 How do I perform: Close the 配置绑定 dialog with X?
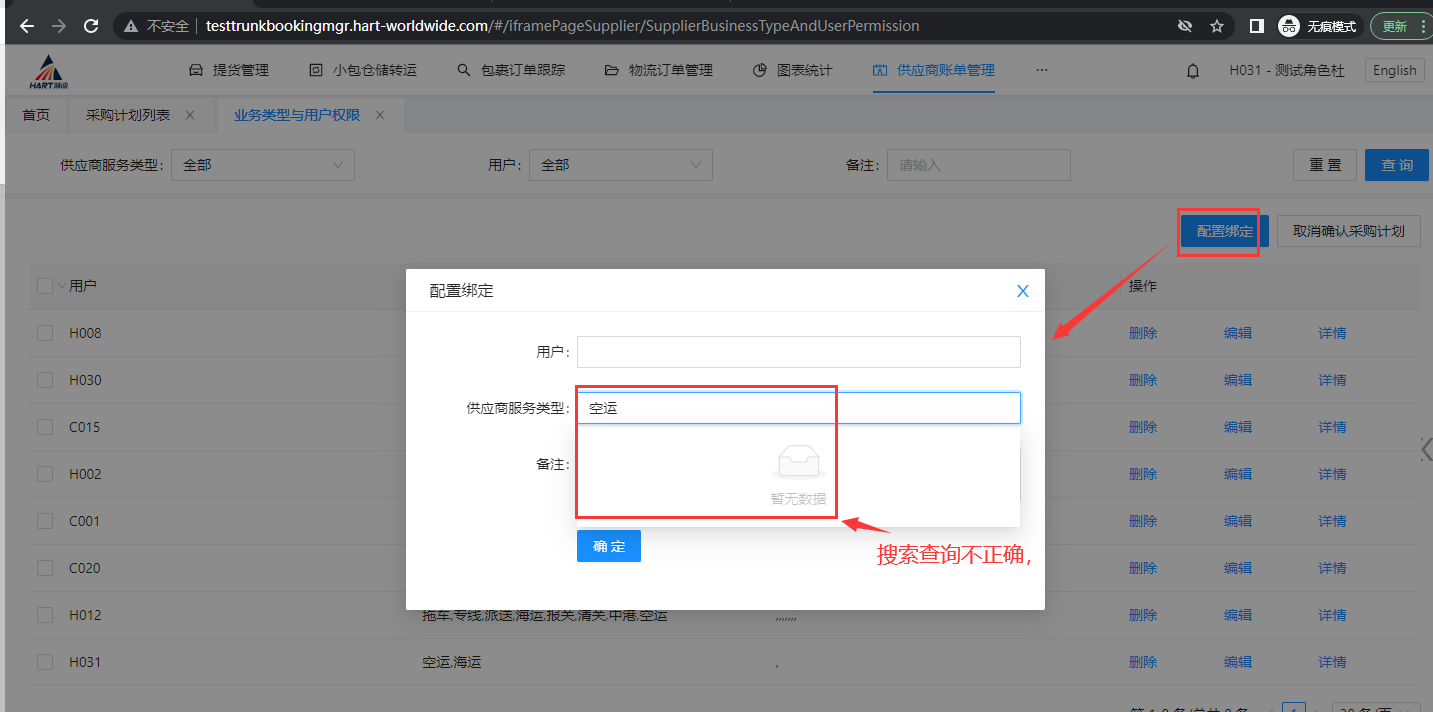coord(1022,291)
